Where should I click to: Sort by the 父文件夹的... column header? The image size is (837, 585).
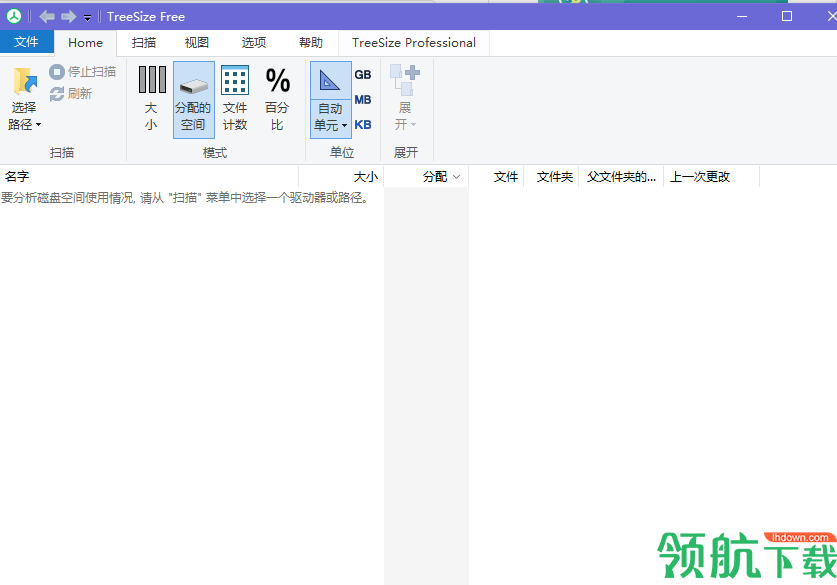[621, 177]
